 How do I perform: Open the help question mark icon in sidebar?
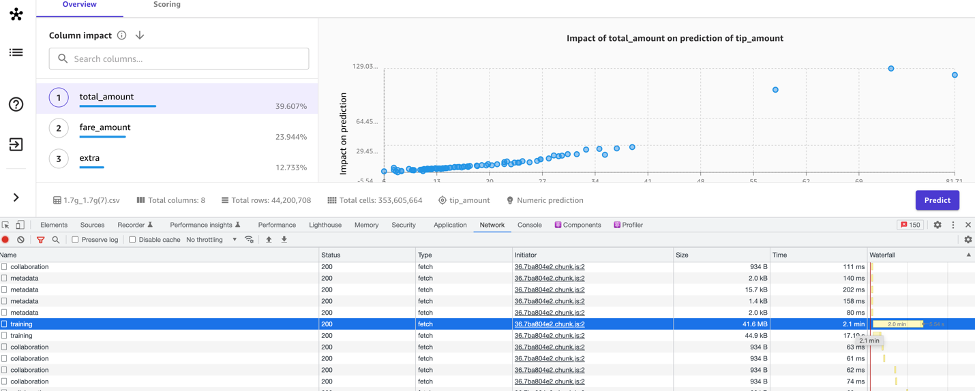click(16, 105)
